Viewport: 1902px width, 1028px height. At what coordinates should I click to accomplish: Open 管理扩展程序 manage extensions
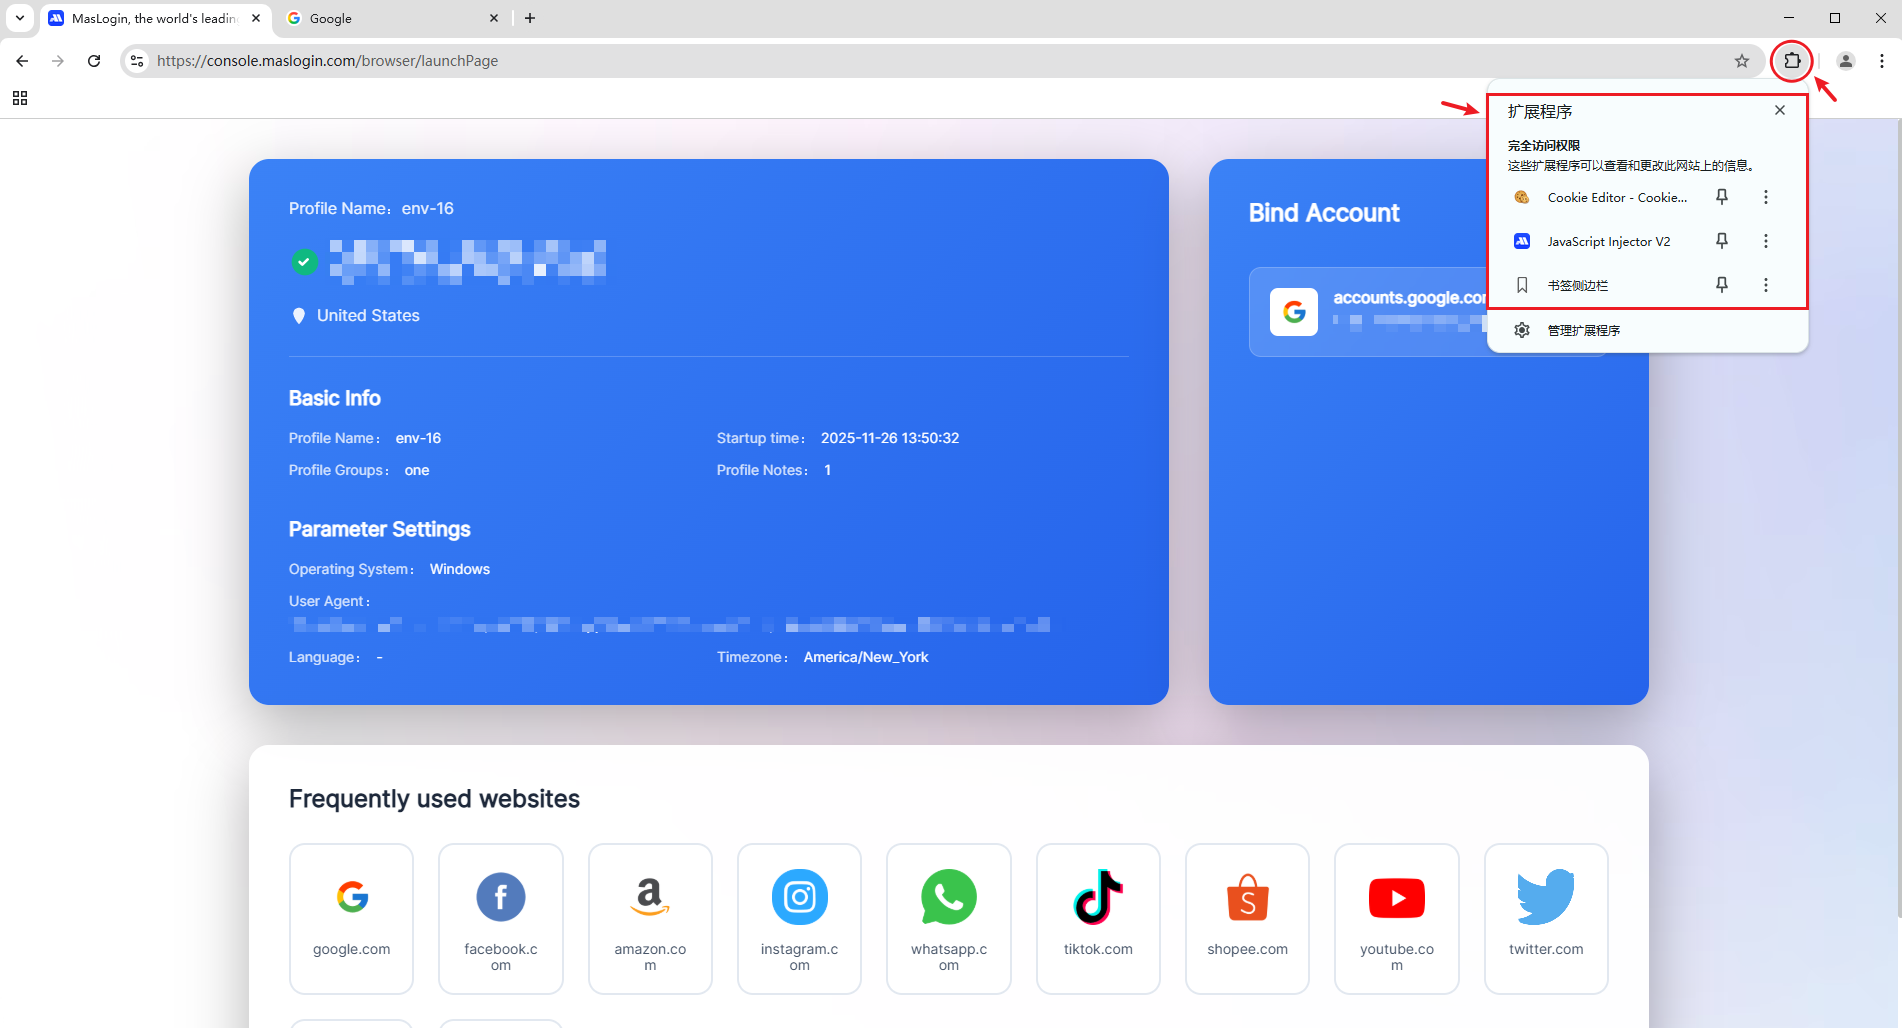click(x=1583, y=330)
